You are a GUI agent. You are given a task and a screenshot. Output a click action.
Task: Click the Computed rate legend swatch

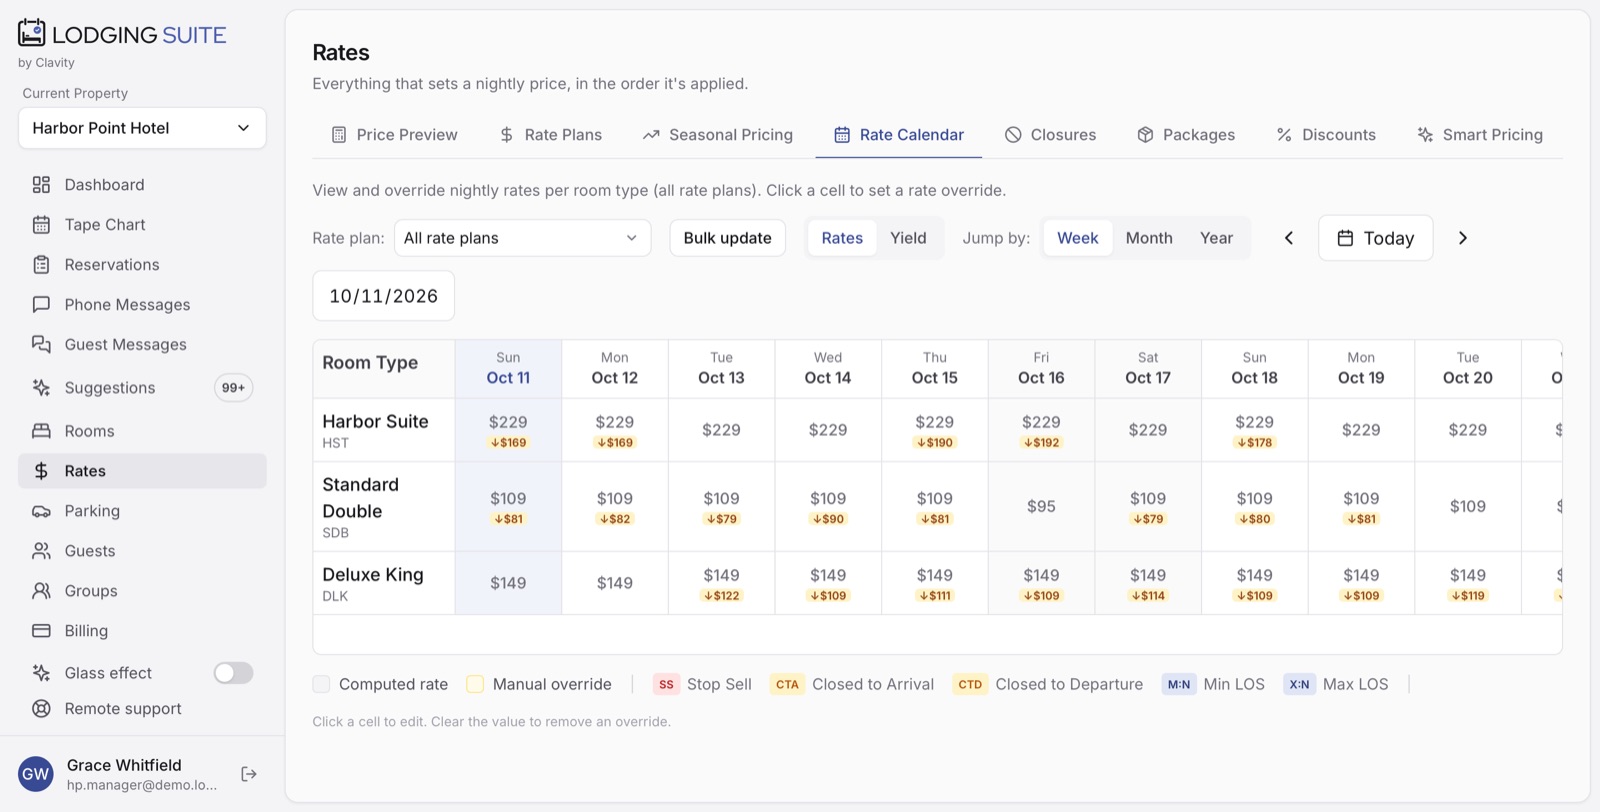click(321, 684)
